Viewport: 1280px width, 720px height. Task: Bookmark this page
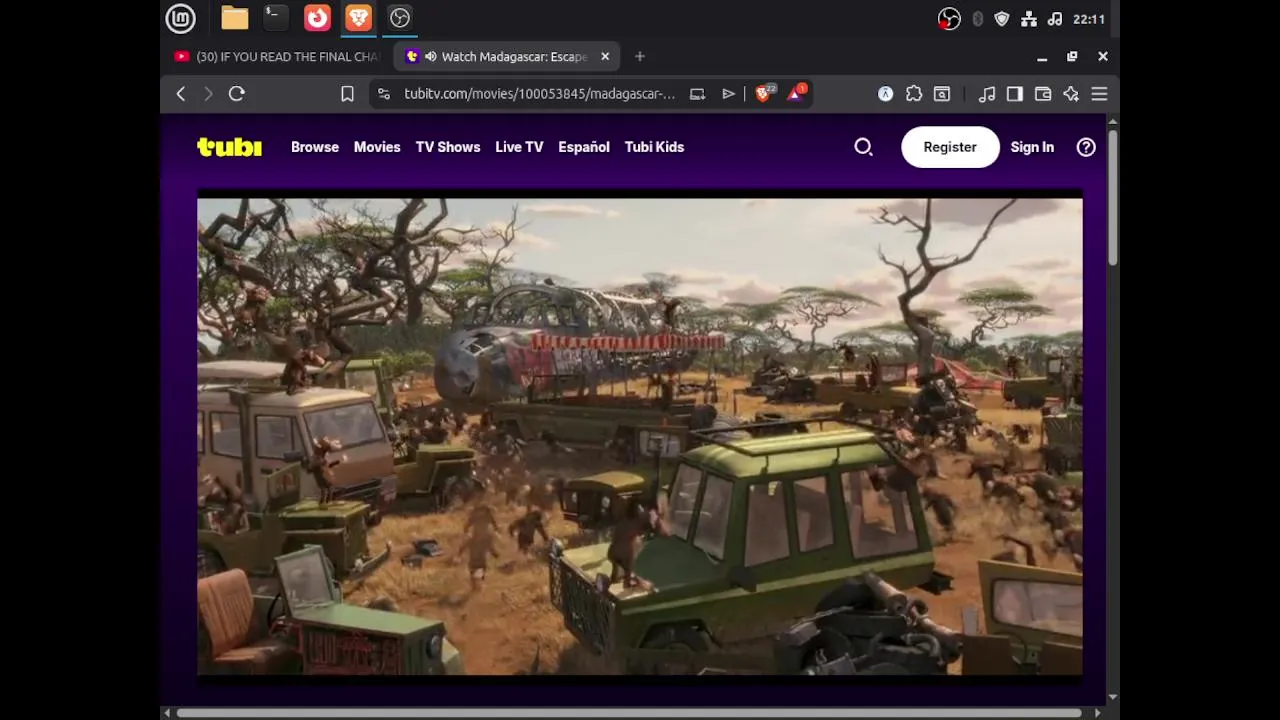(x=347, y=94)
